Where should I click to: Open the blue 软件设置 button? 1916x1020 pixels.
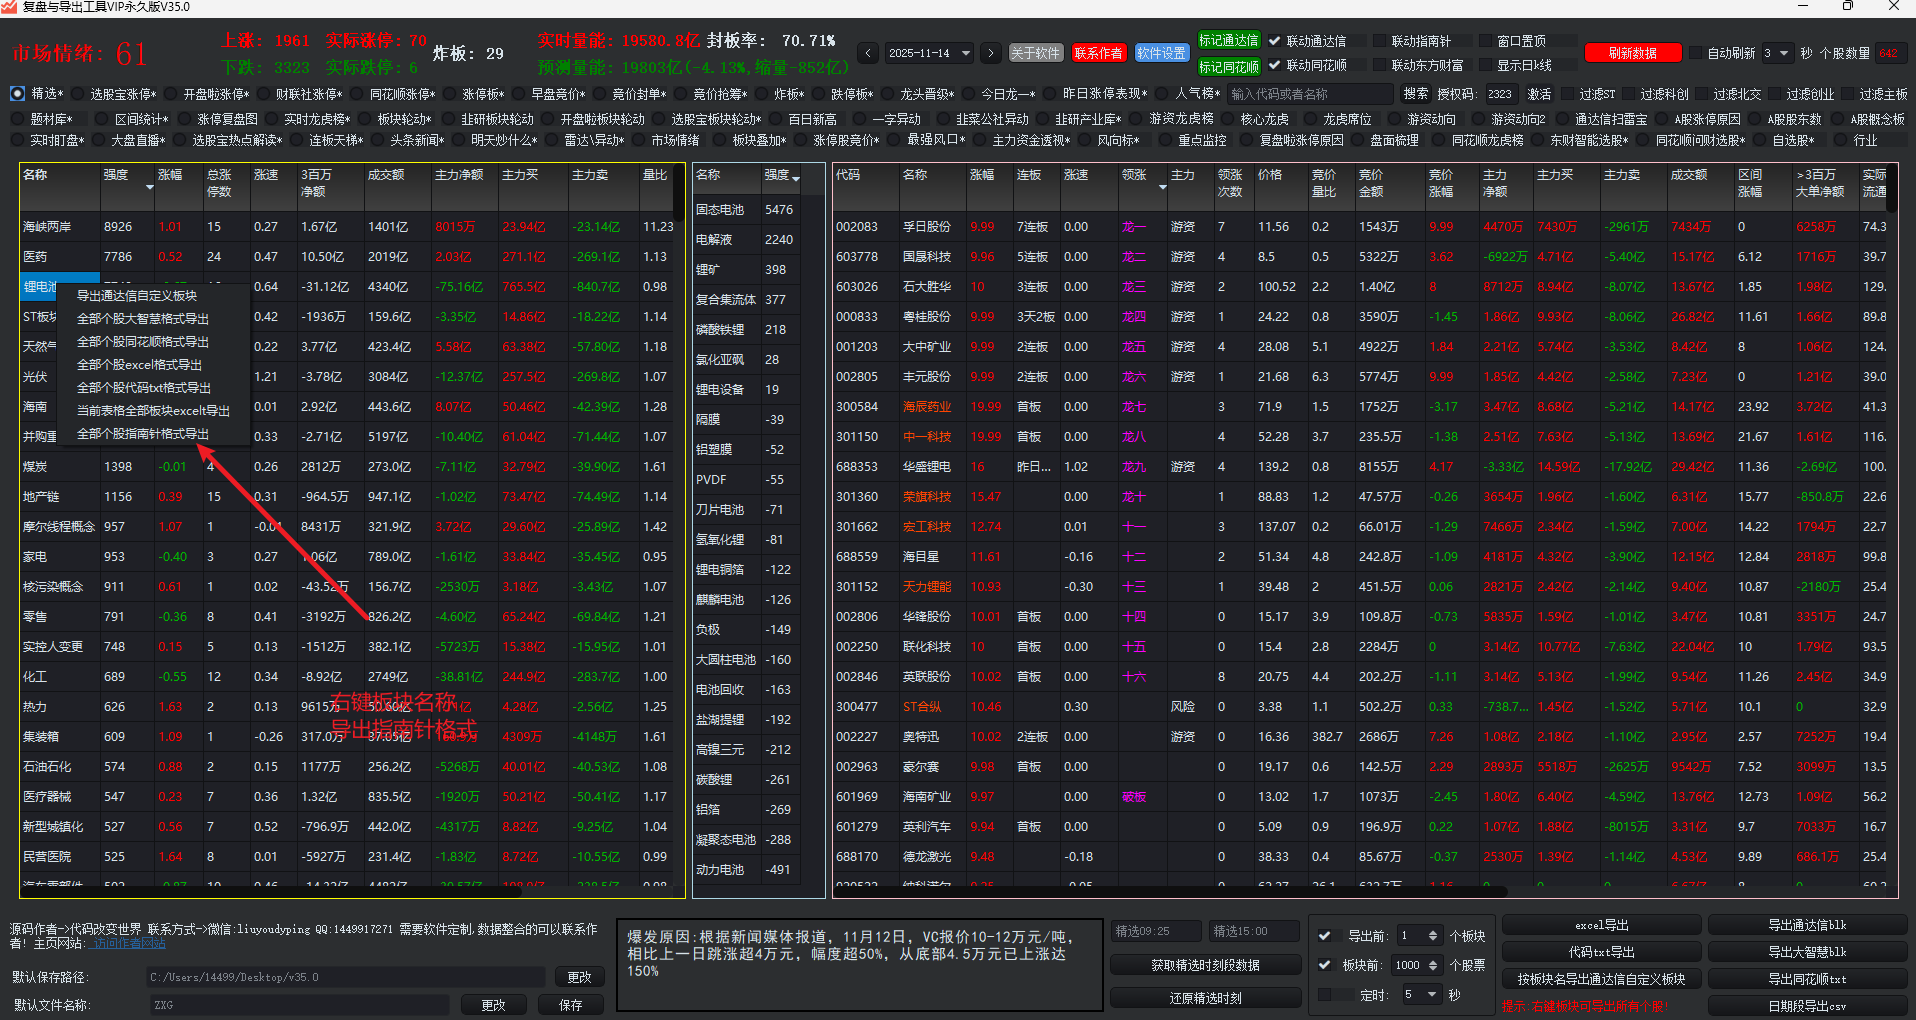(1161, 53)
